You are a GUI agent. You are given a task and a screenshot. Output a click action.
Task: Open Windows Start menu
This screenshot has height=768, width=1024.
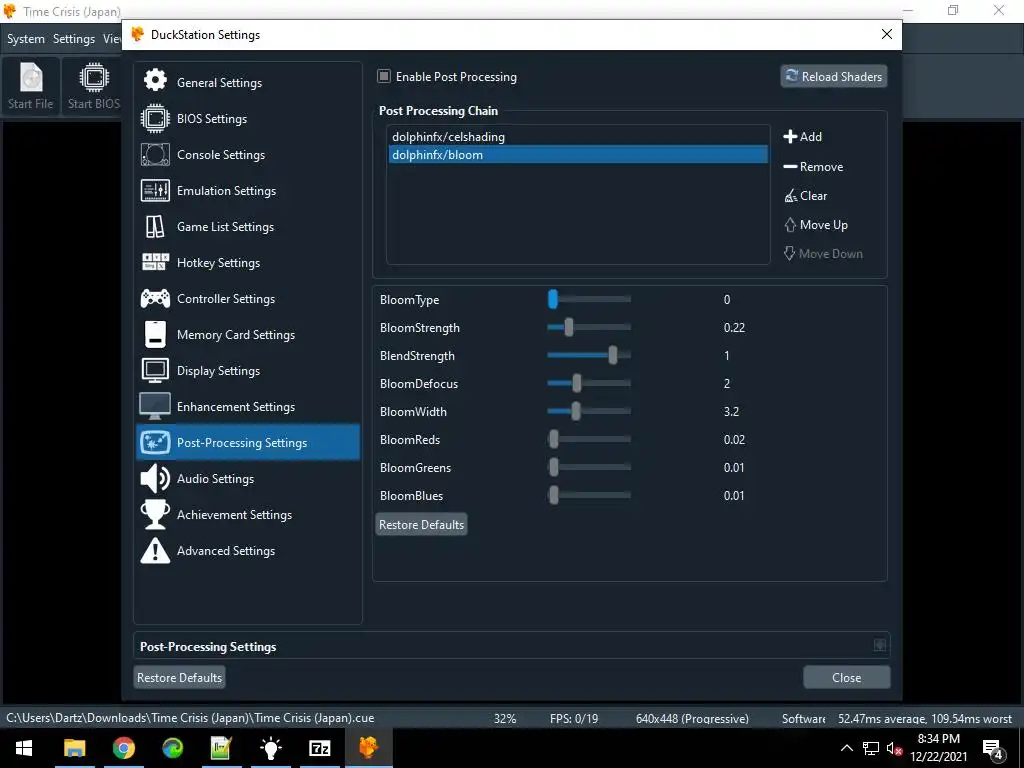pyautogui.click(x=24, y=748)
